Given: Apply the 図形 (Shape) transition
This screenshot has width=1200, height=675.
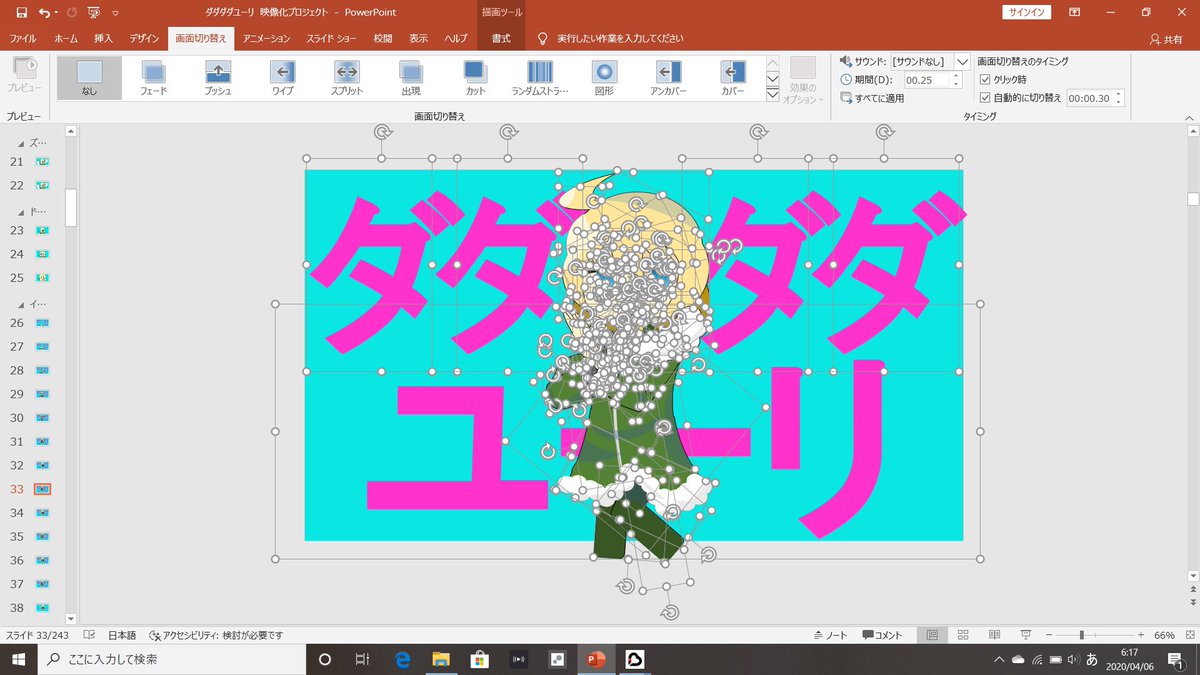Looking at the screenshot, I should [x=603, y=77].
